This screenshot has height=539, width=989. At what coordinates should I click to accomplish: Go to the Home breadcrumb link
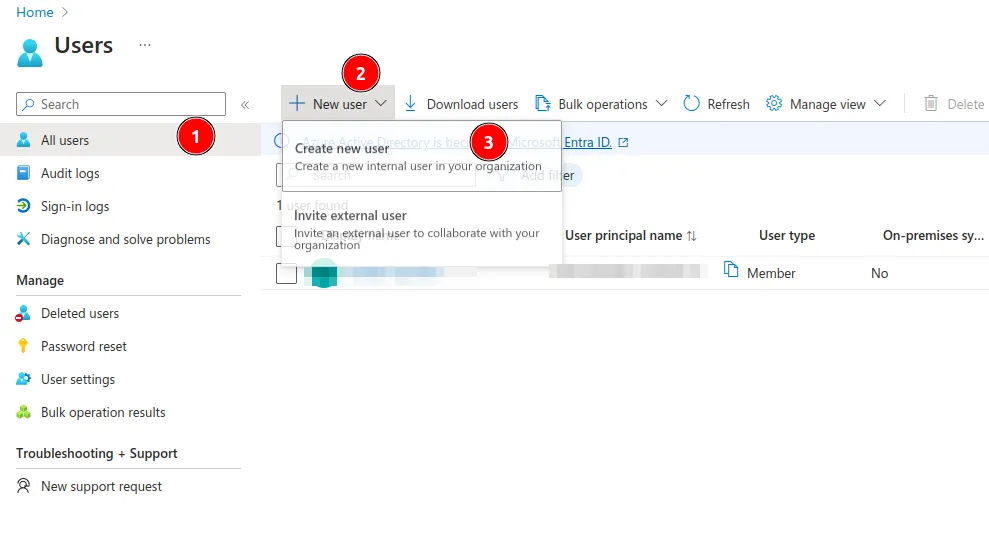pyautogui.click(x=35, y=12)
